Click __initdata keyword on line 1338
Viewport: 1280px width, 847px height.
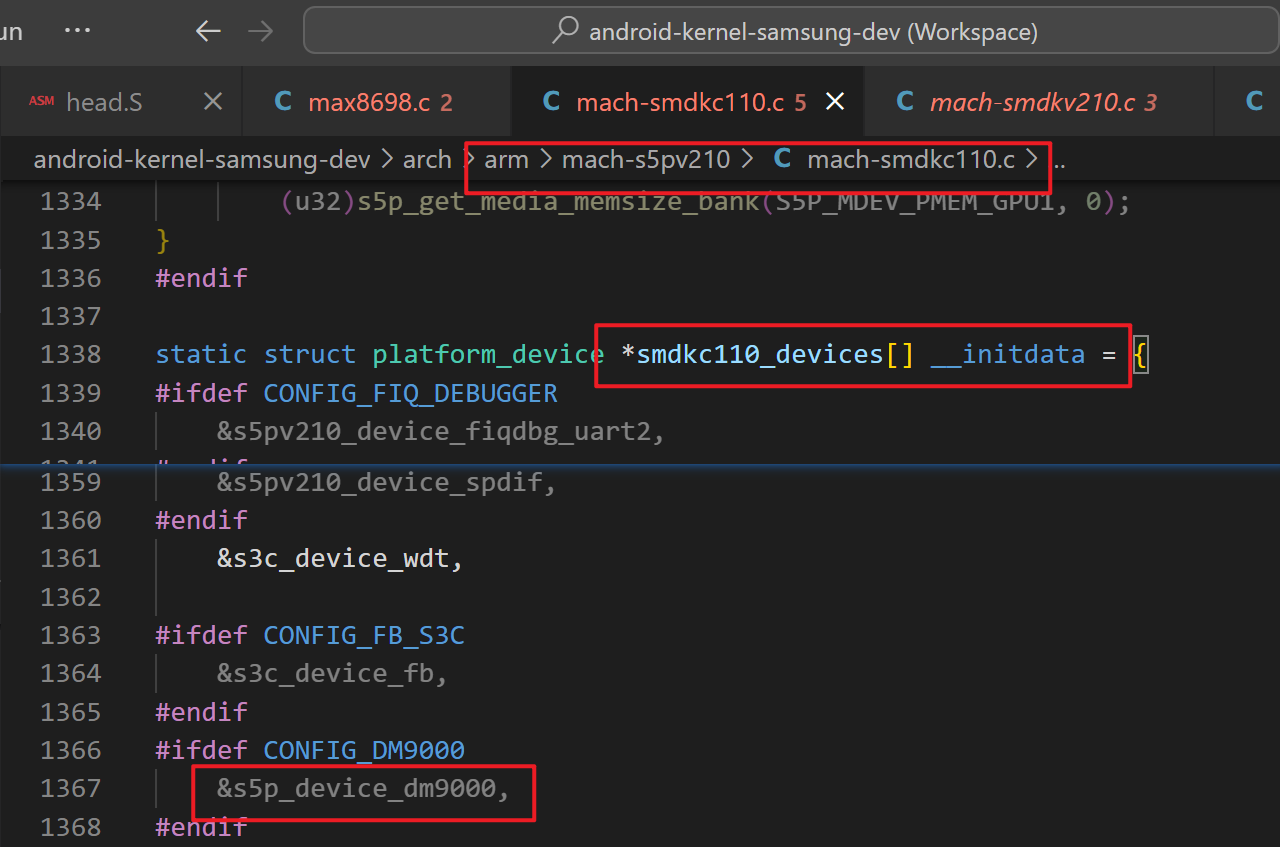pos(1007,354)
